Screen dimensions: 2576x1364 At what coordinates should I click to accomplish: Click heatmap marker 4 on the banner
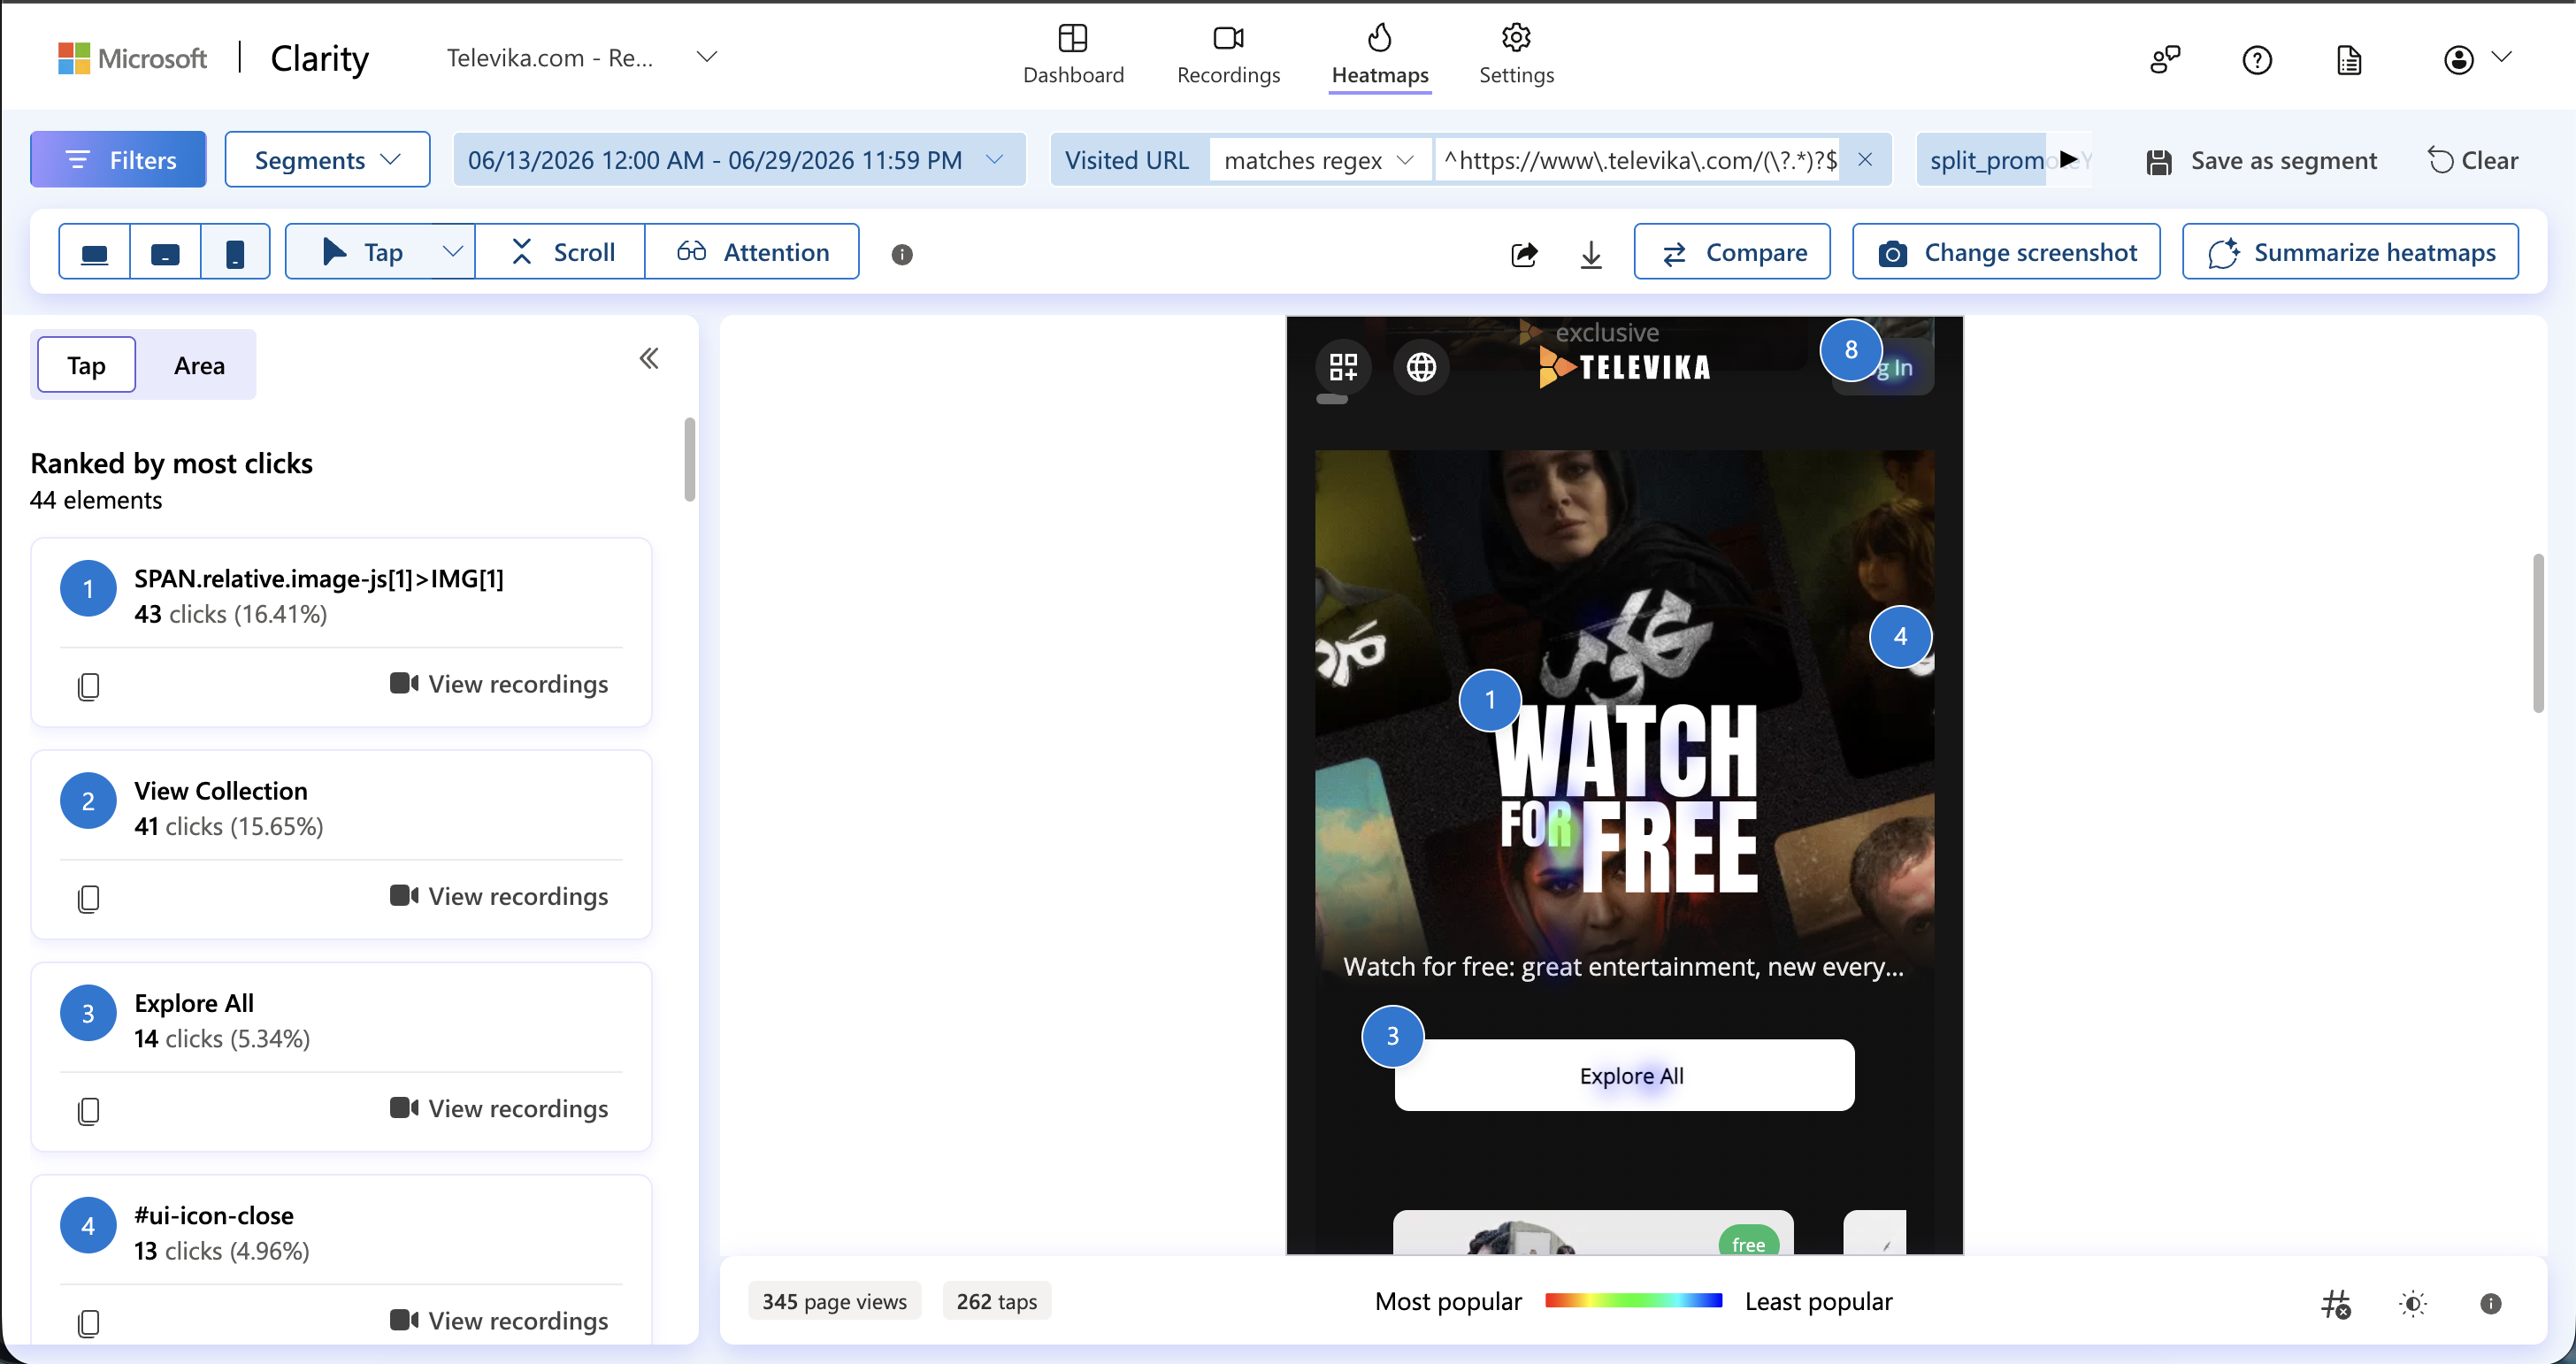click(1900, 636)
